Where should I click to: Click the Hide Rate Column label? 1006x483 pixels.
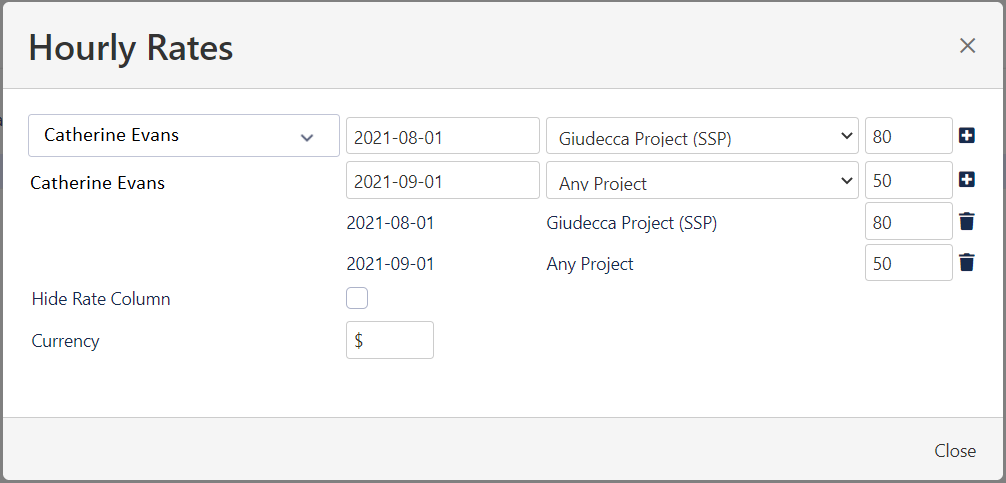(101, 299)
